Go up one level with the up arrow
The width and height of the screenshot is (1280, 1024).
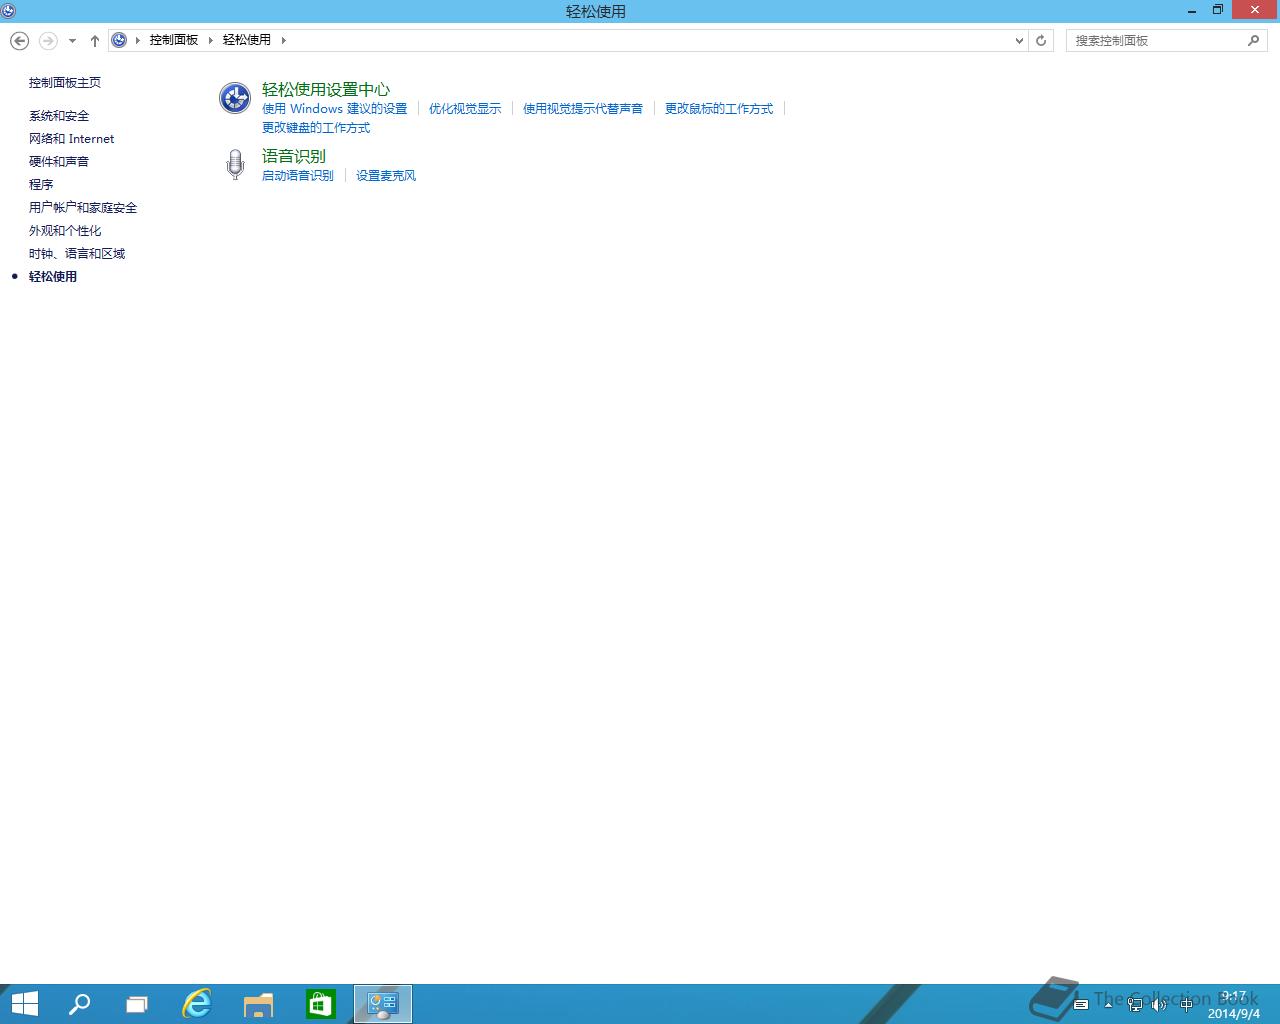click(95, 40)
